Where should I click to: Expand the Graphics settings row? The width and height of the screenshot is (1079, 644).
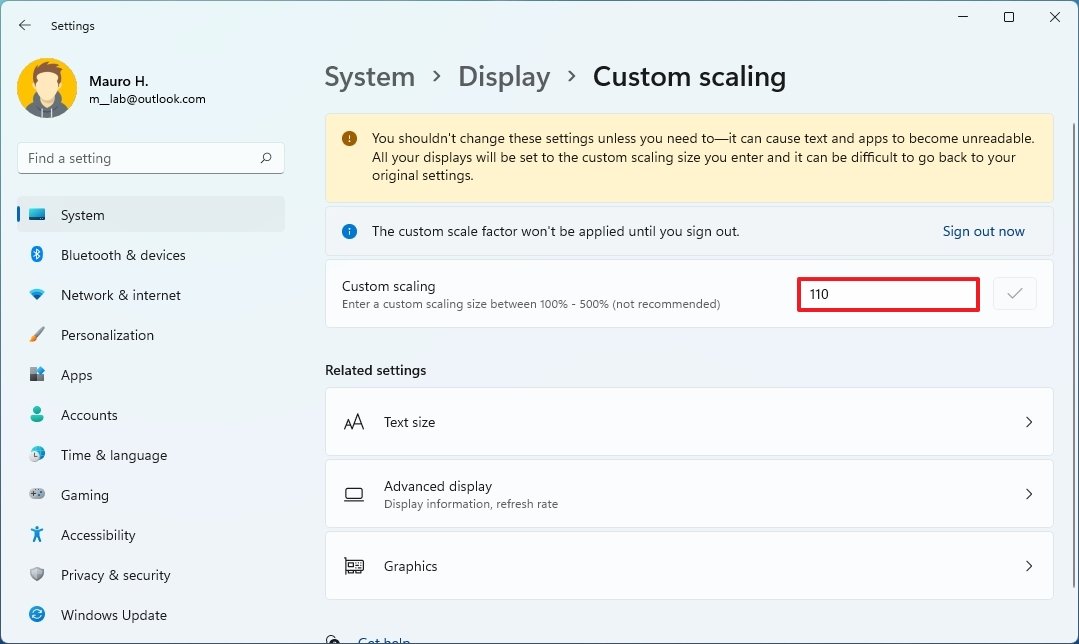1029,566
